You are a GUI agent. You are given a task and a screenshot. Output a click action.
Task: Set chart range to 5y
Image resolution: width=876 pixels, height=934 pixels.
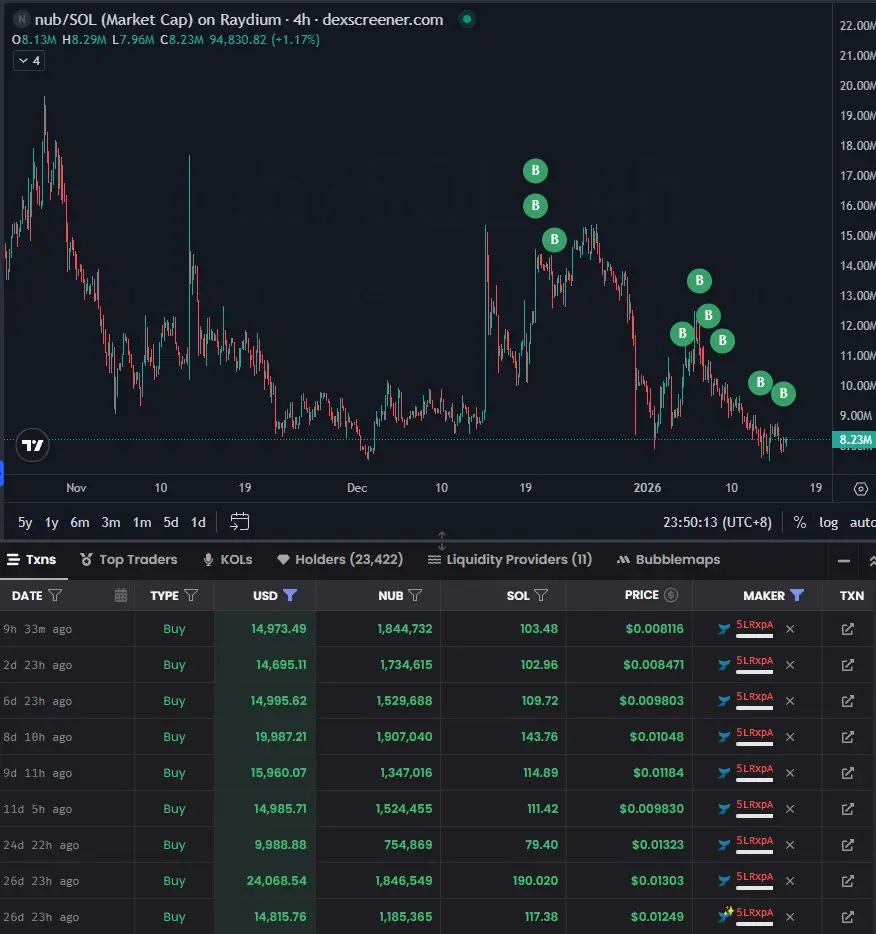25,522
